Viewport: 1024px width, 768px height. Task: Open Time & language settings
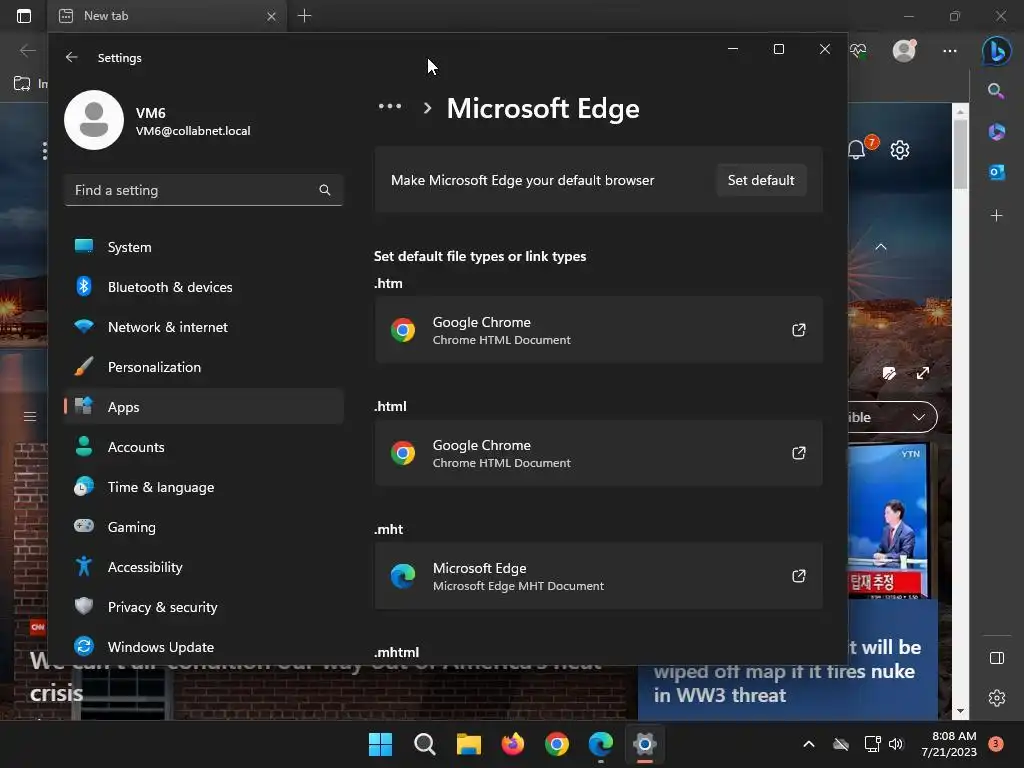pos(203,487)
